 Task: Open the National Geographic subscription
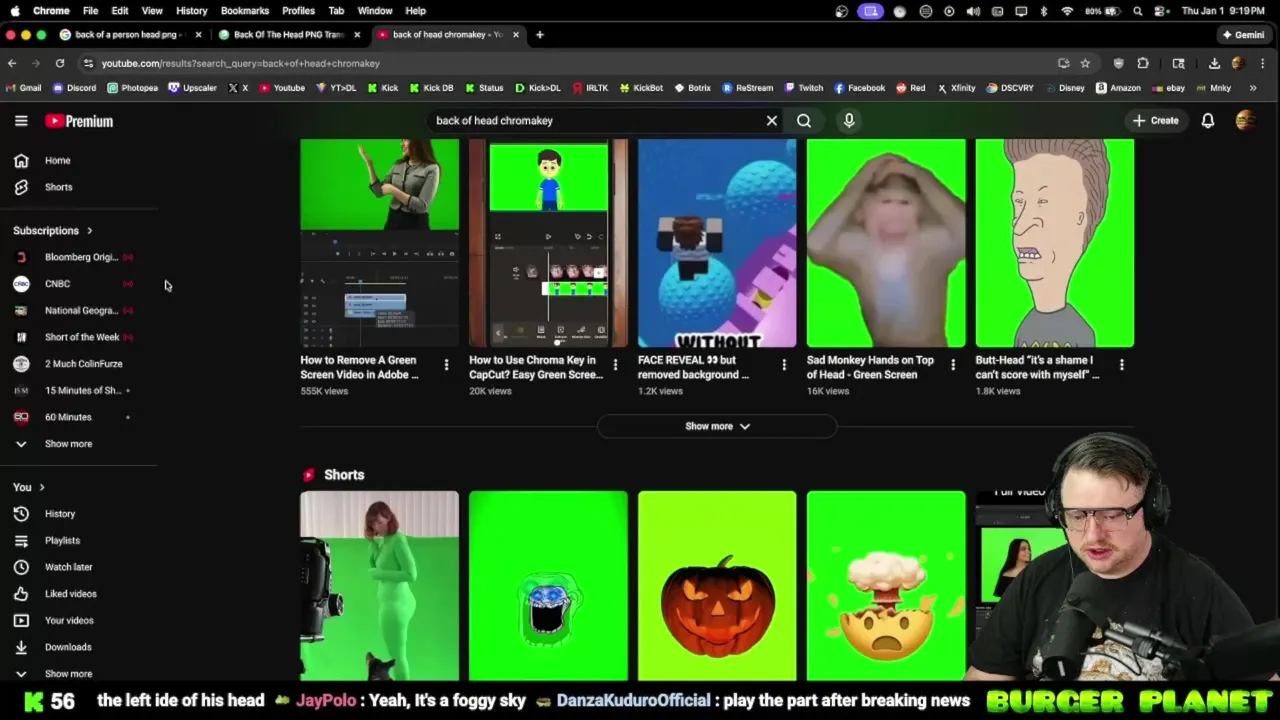79,310
